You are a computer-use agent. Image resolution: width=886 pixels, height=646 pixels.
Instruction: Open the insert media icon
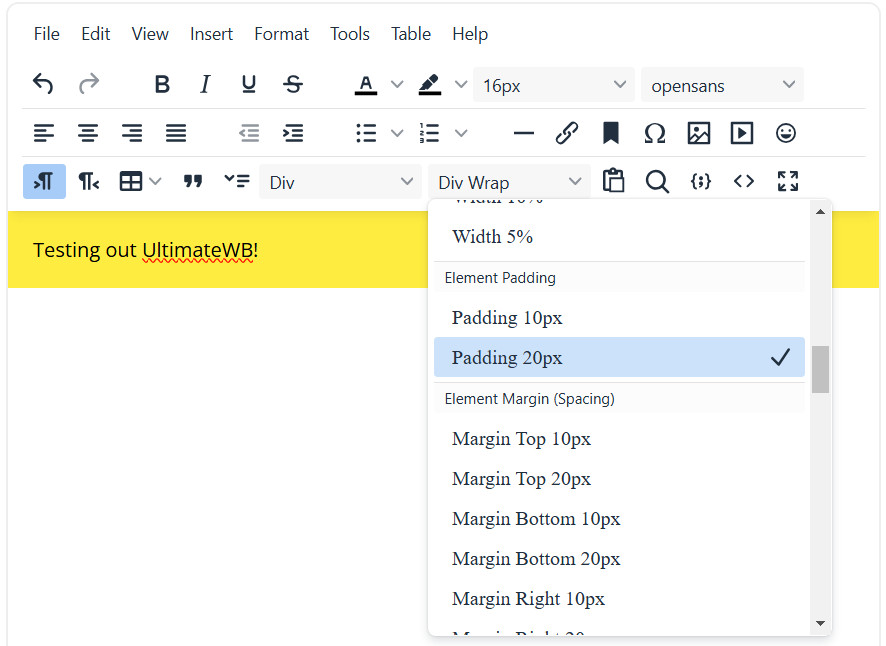coord(742,133)
